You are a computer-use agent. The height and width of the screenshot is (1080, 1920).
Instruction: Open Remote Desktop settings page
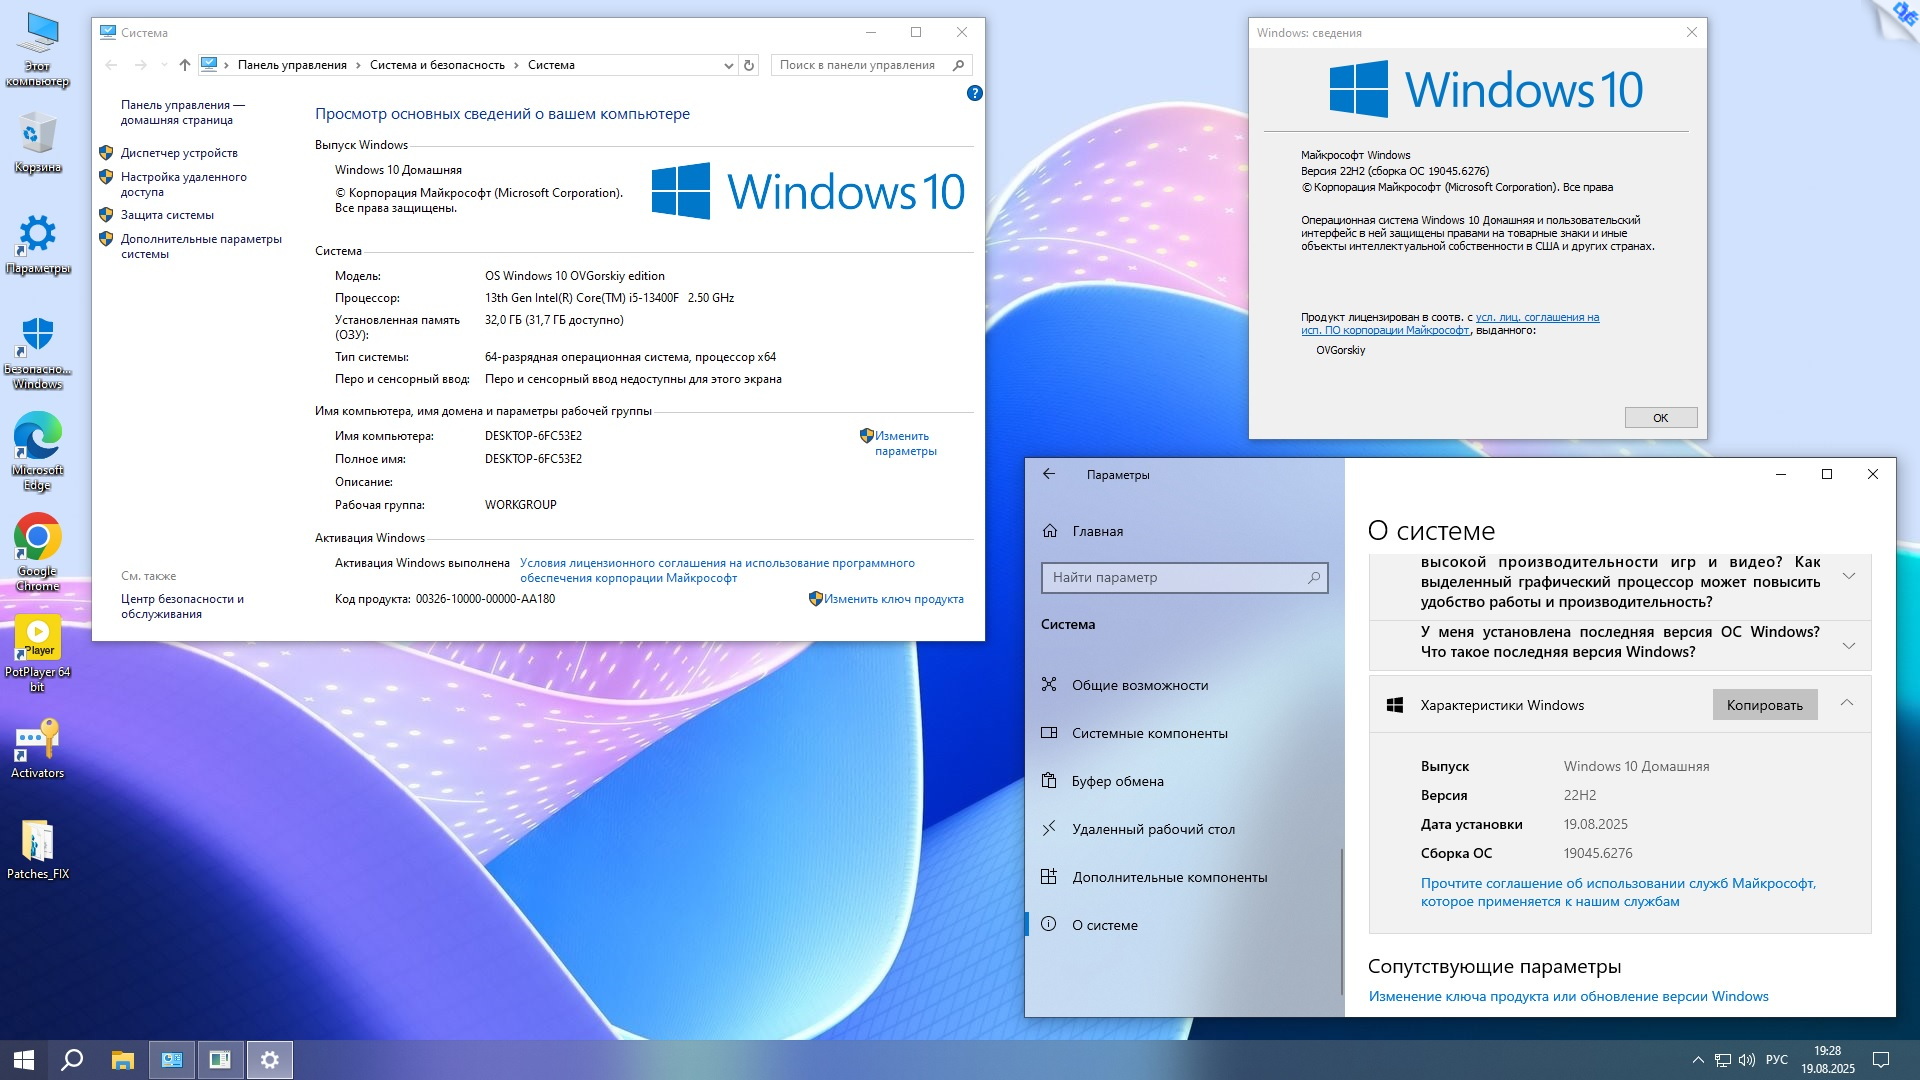1153,829
